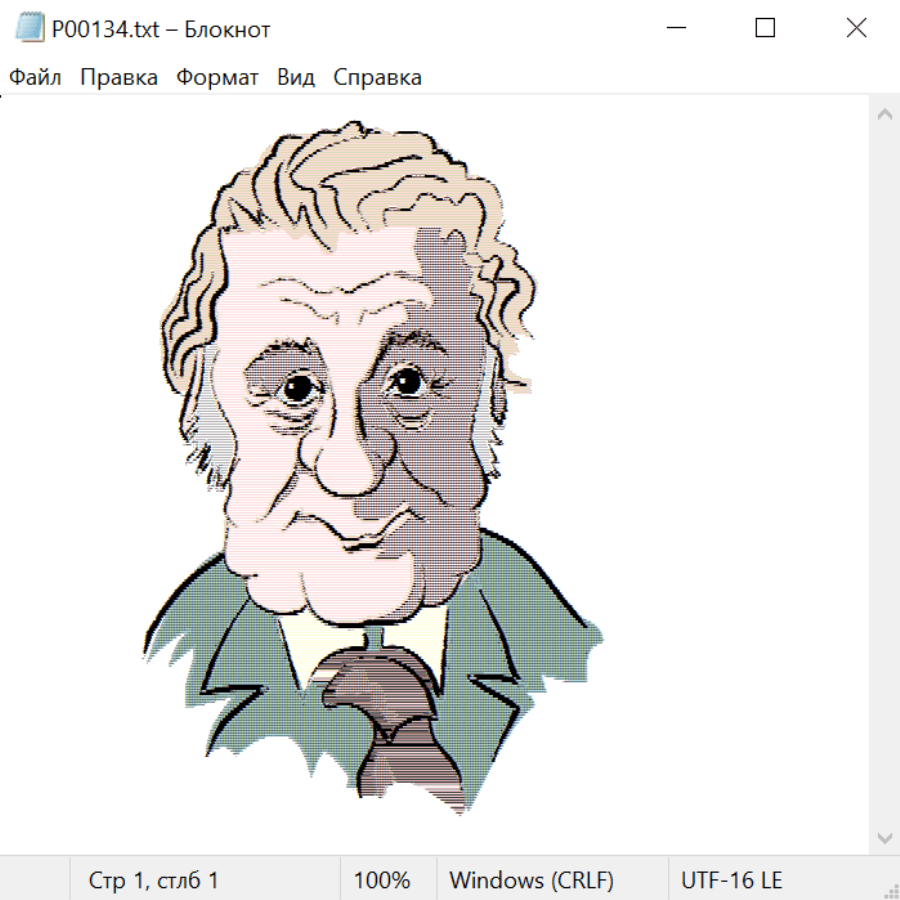Open the Файл menu
900x900 pixels.
point(35,78)
